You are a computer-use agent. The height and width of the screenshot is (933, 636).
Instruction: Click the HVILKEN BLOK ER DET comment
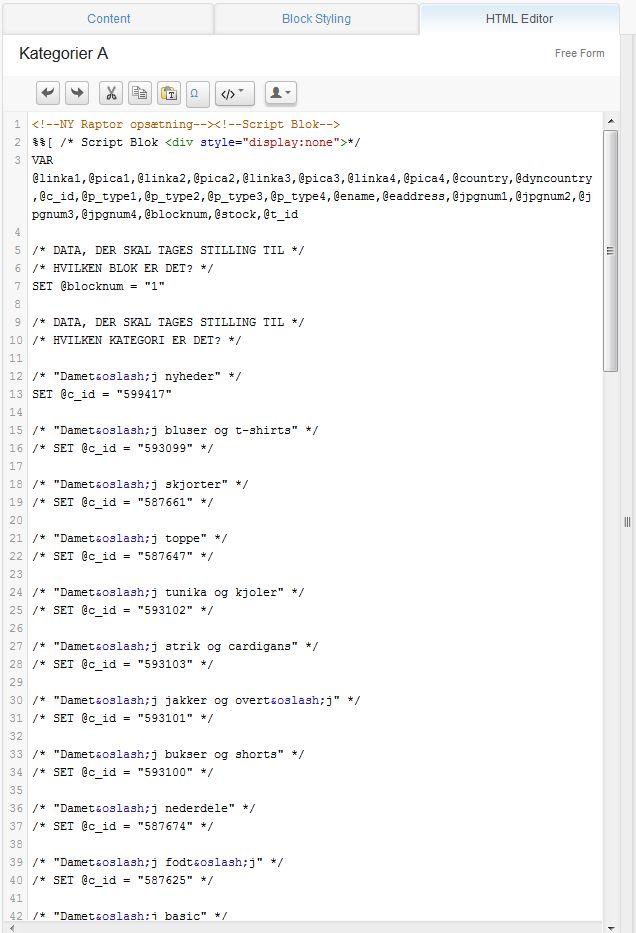pos(123,268)
